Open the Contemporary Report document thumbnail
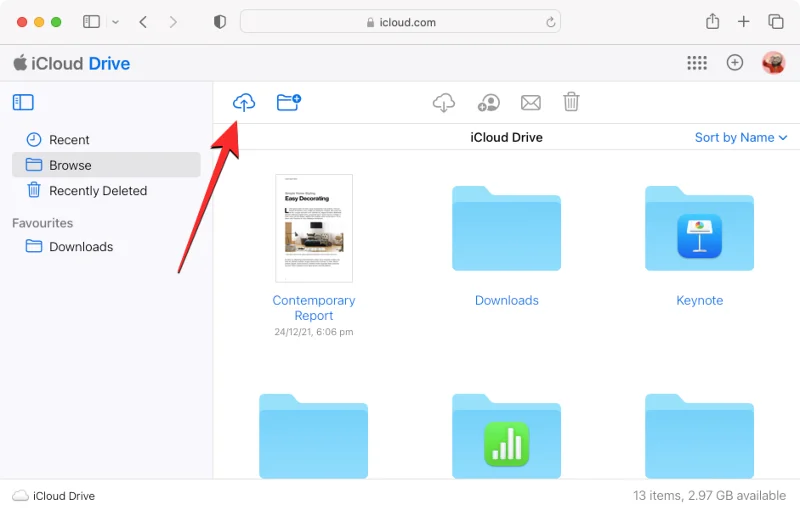The height and width of the screenshot is (510, 800). pos(314,228)
